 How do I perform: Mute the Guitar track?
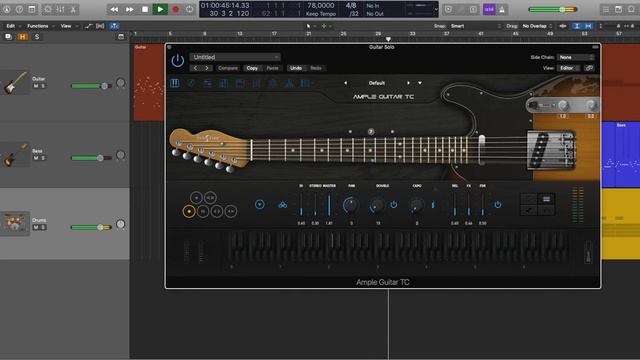click(x=36, y=86)
